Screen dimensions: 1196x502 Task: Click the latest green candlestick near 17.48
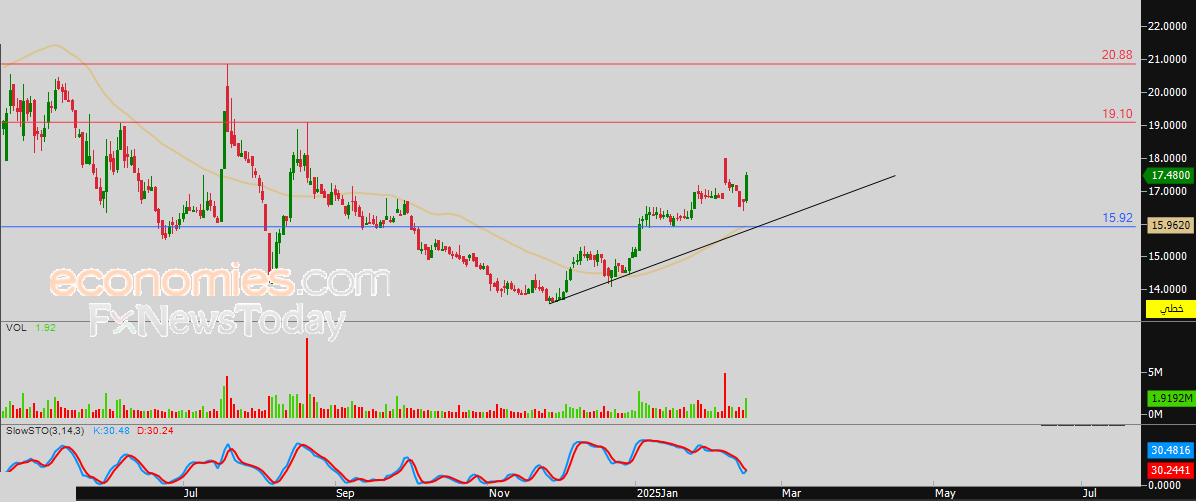[746, 188]
